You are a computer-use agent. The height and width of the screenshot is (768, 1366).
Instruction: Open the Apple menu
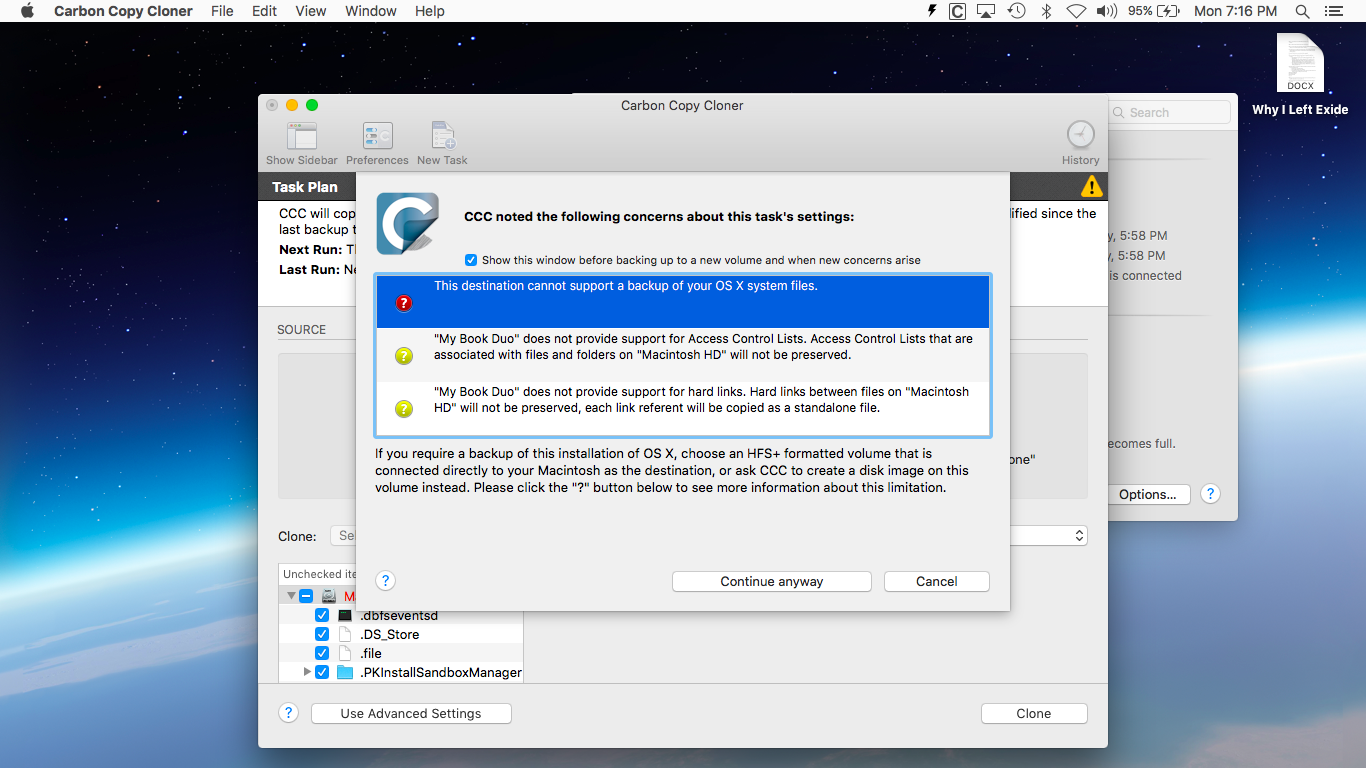tap(27, 11)
